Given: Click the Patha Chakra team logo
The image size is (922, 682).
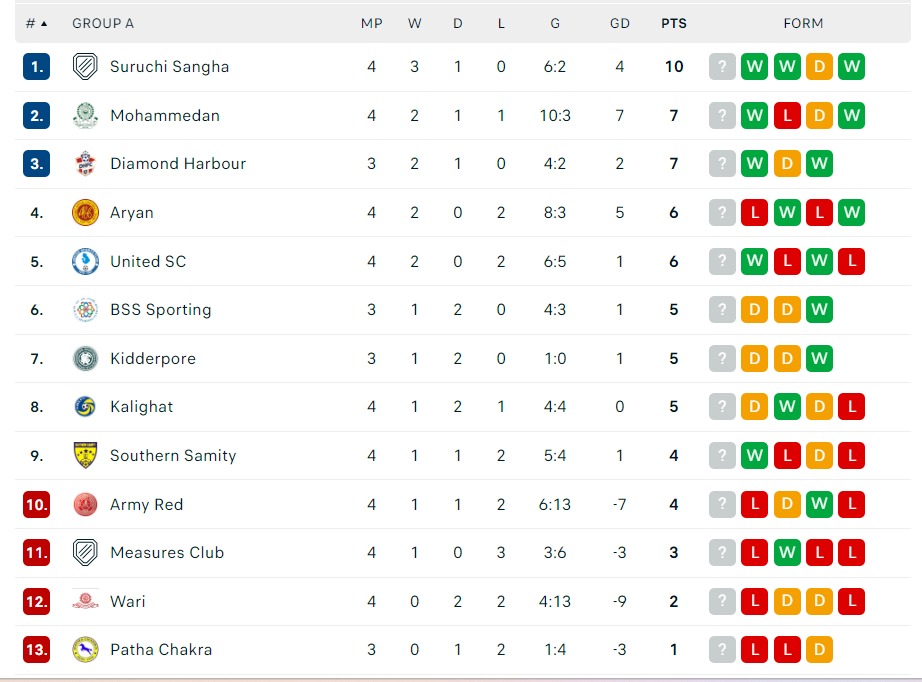Looking at the screenshot, I should tap(85, 650).
